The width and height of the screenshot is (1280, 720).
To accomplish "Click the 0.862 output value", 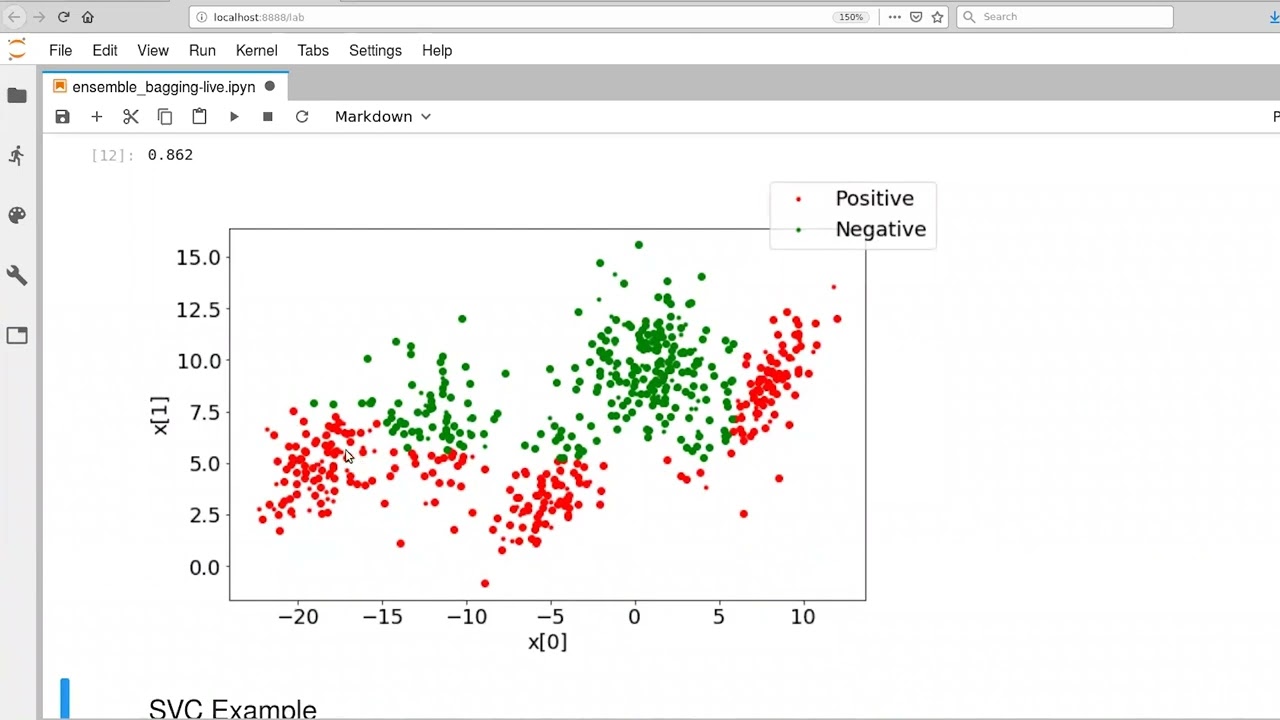I will [170, 155].
